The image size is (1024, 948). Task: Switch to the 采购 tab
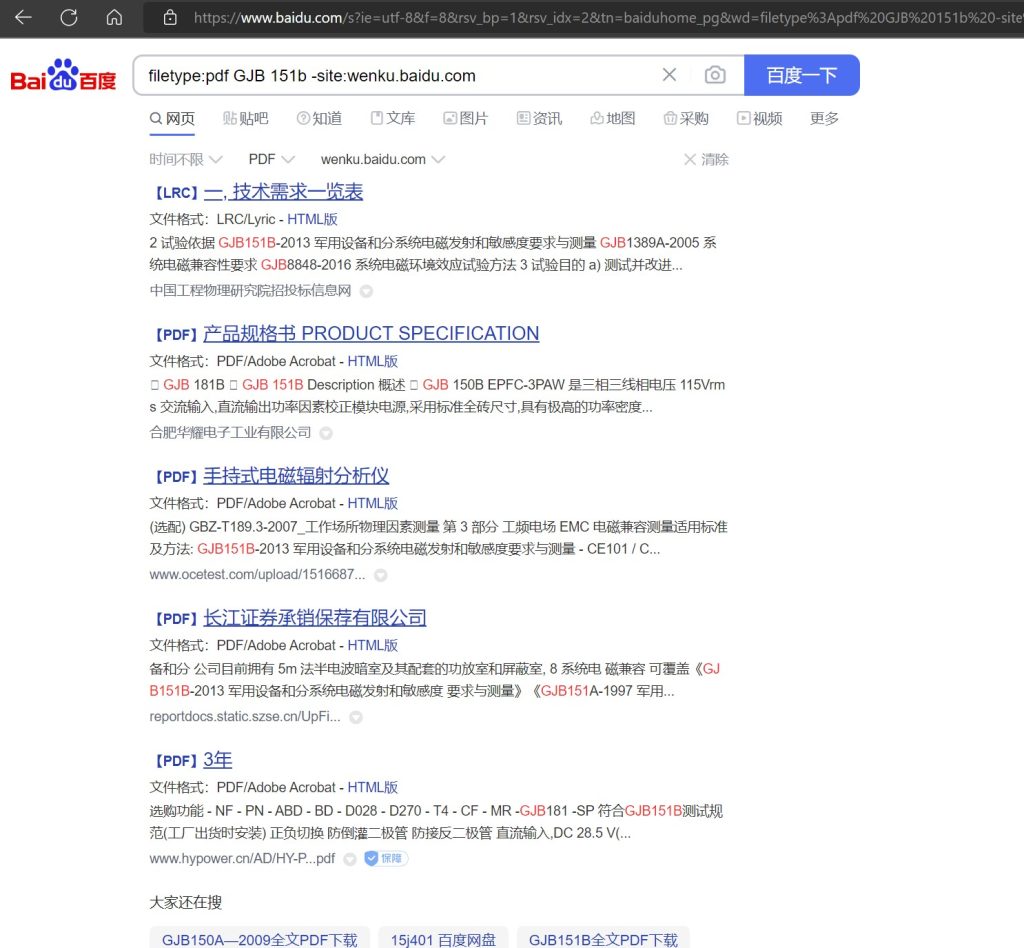[x=686, y=118]
